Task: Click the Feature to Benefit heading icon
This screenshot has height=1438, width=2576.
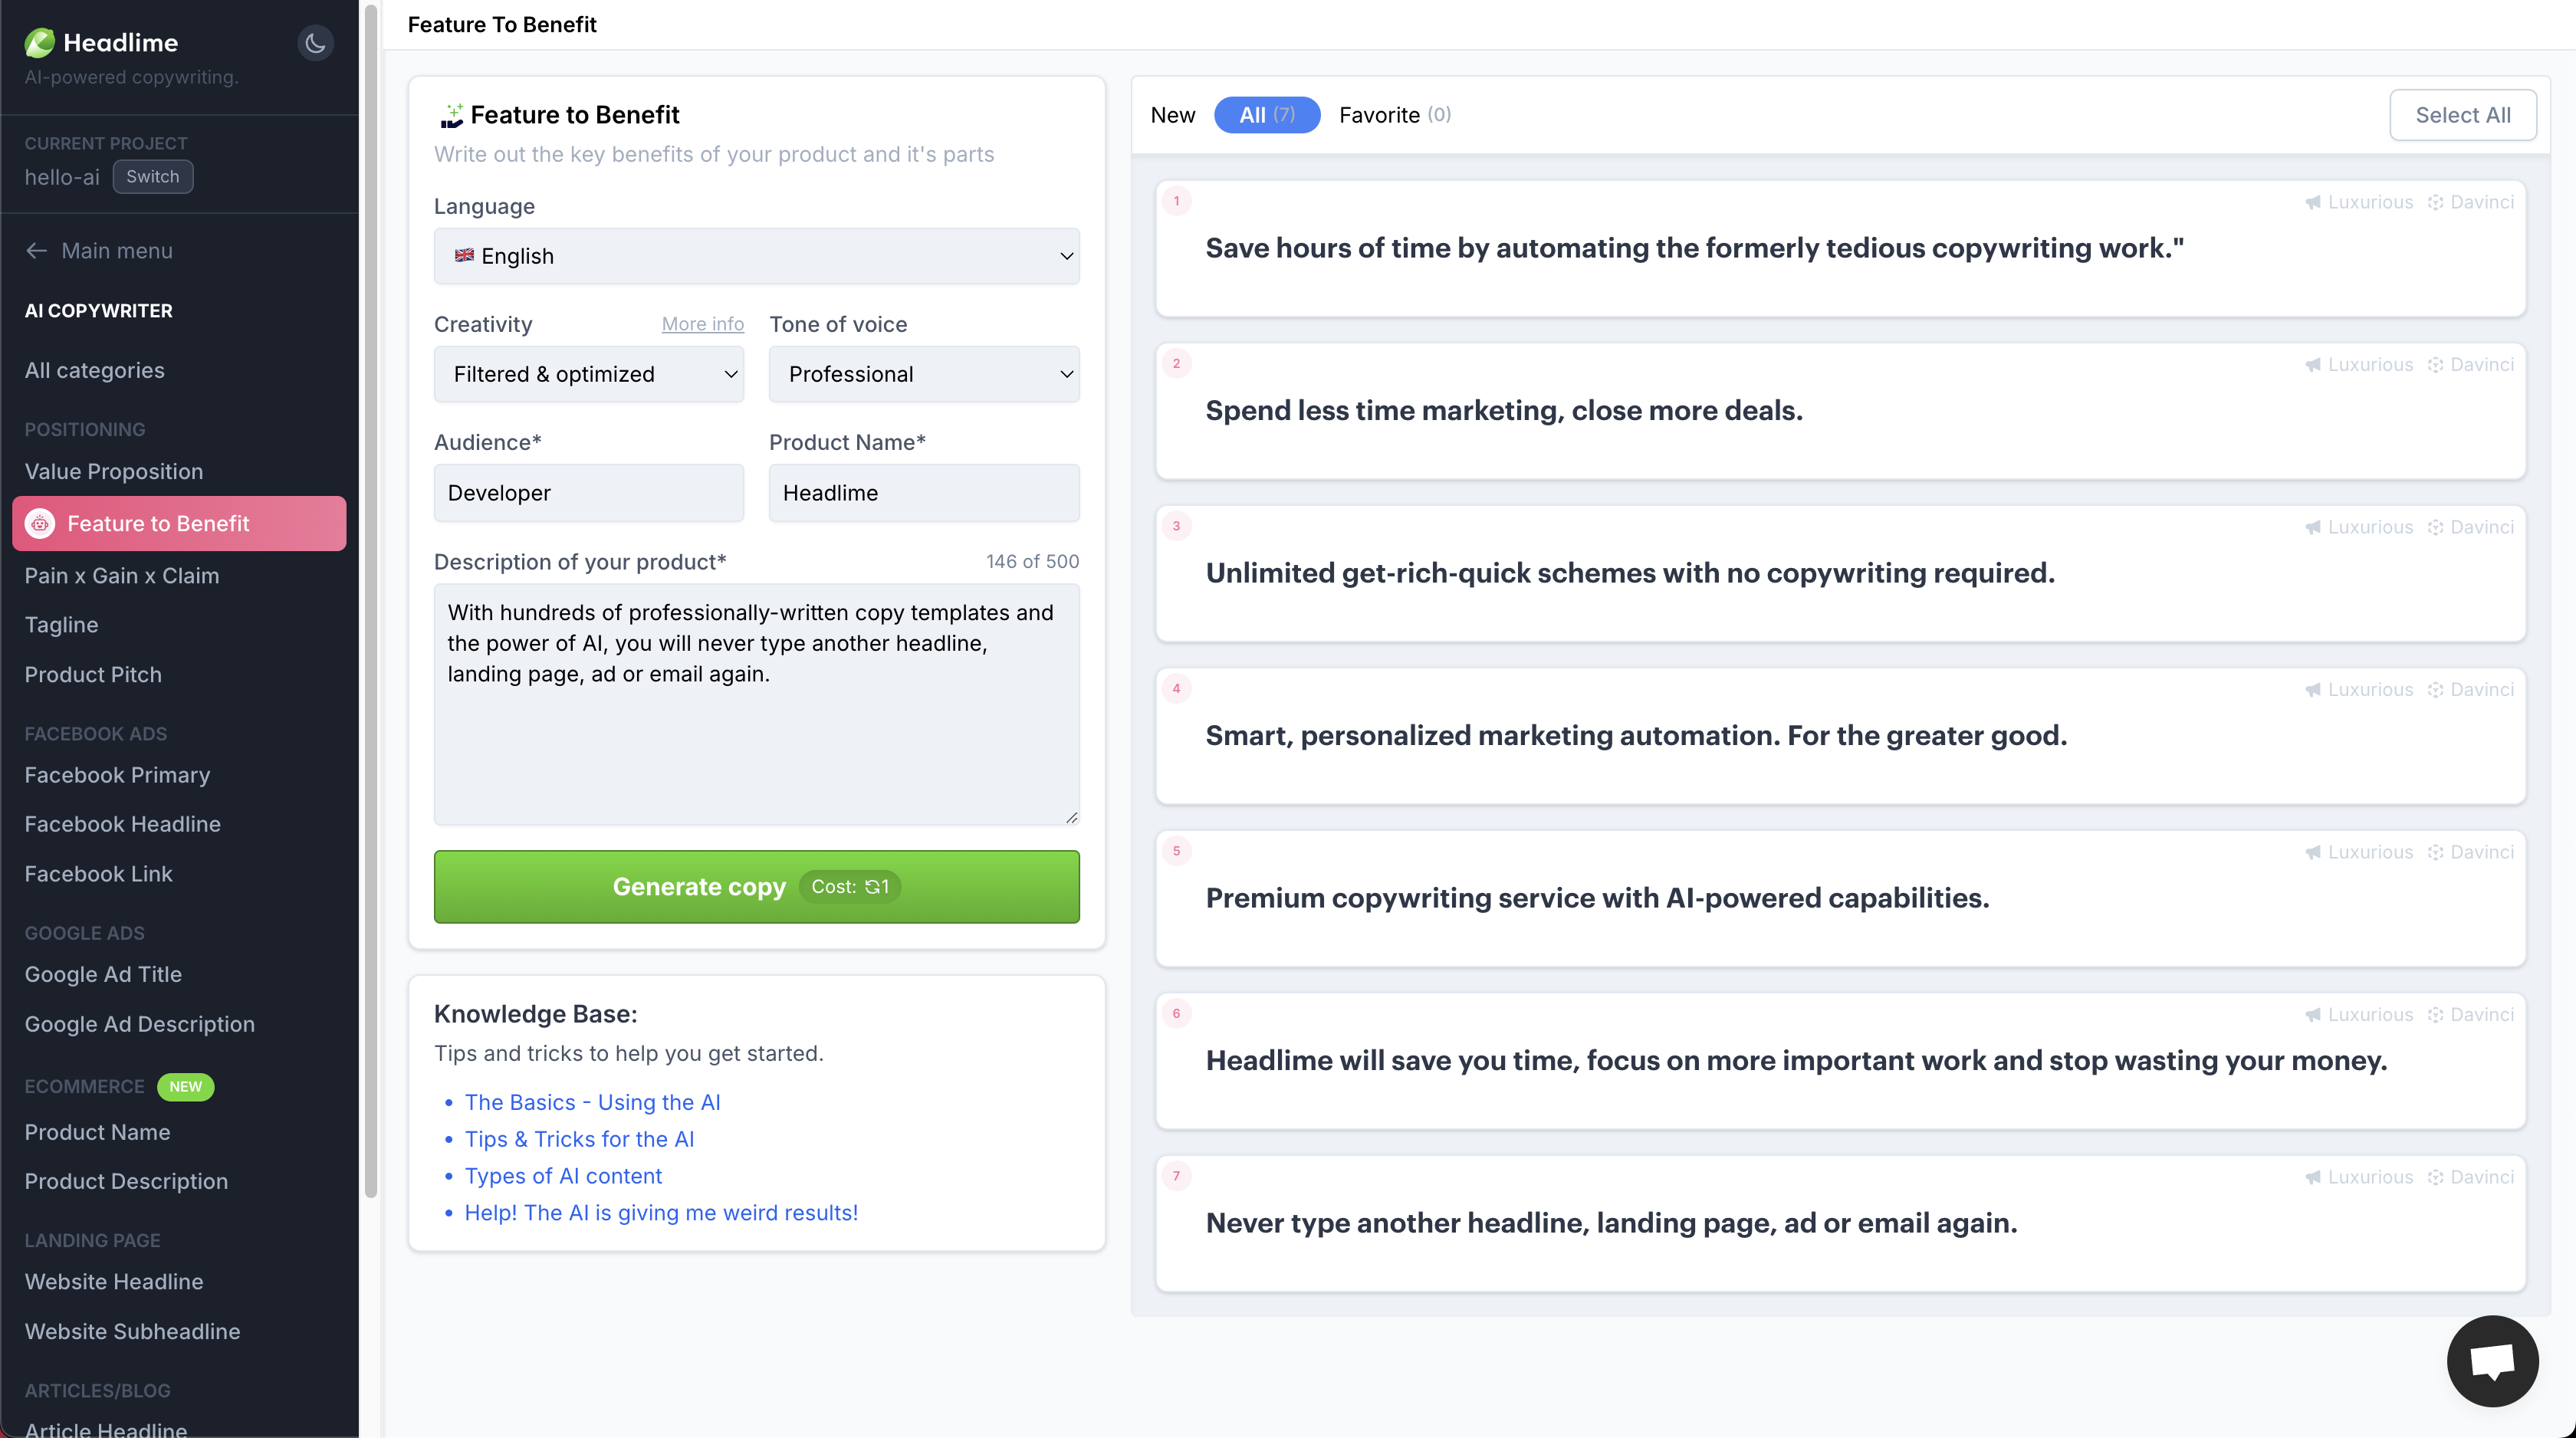Action: pyautogui.click(x=452, y=116)
